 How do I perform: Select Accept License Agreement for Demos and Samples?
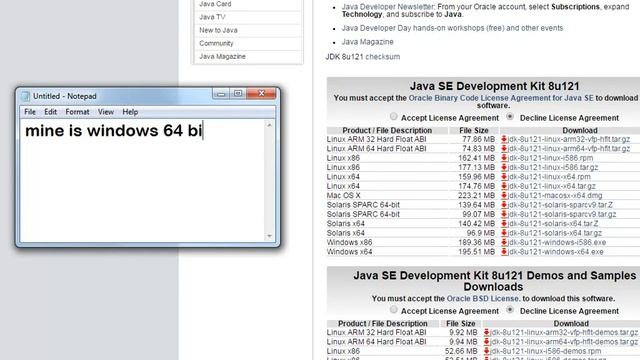tap(393, 310)
